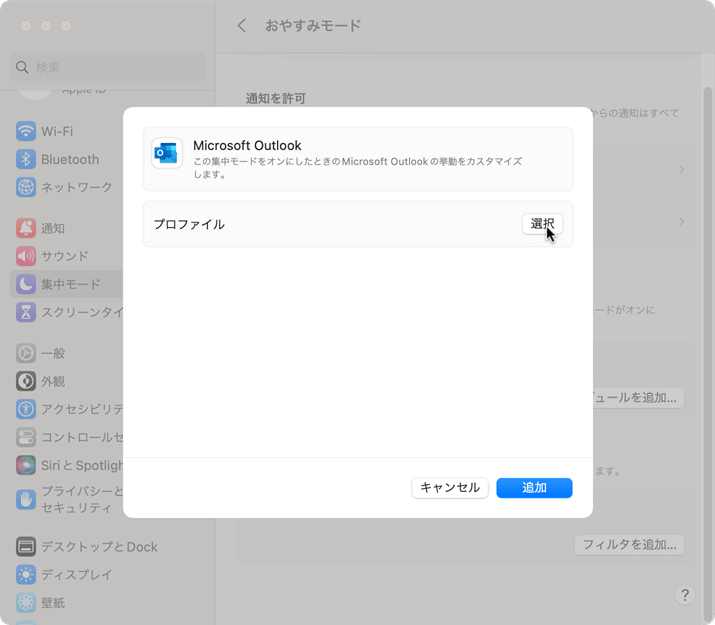Click the 選択 button for プロファイル
Screen dimensions: 715x625
(542, 224)
